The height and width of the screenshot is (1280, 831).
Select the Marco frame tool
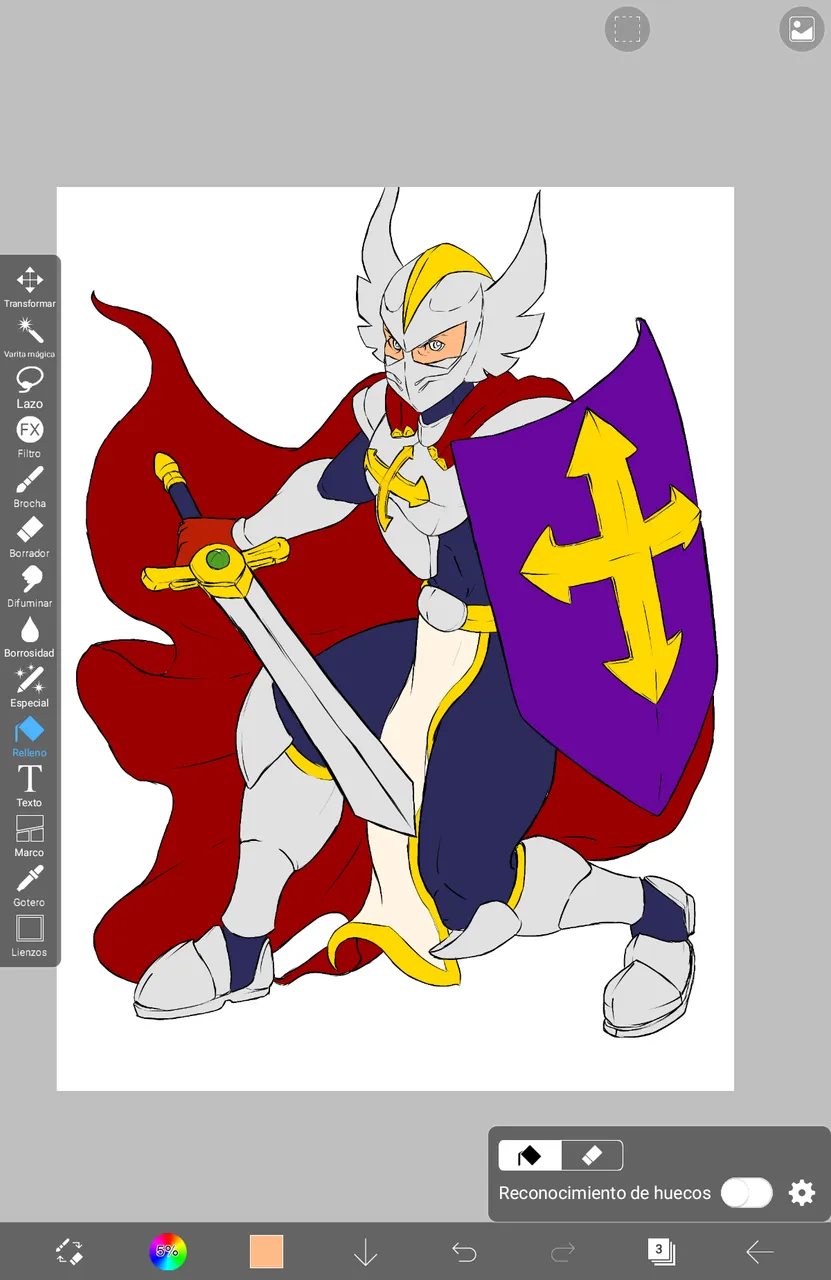pyautogui.click(x=30, y=836)
